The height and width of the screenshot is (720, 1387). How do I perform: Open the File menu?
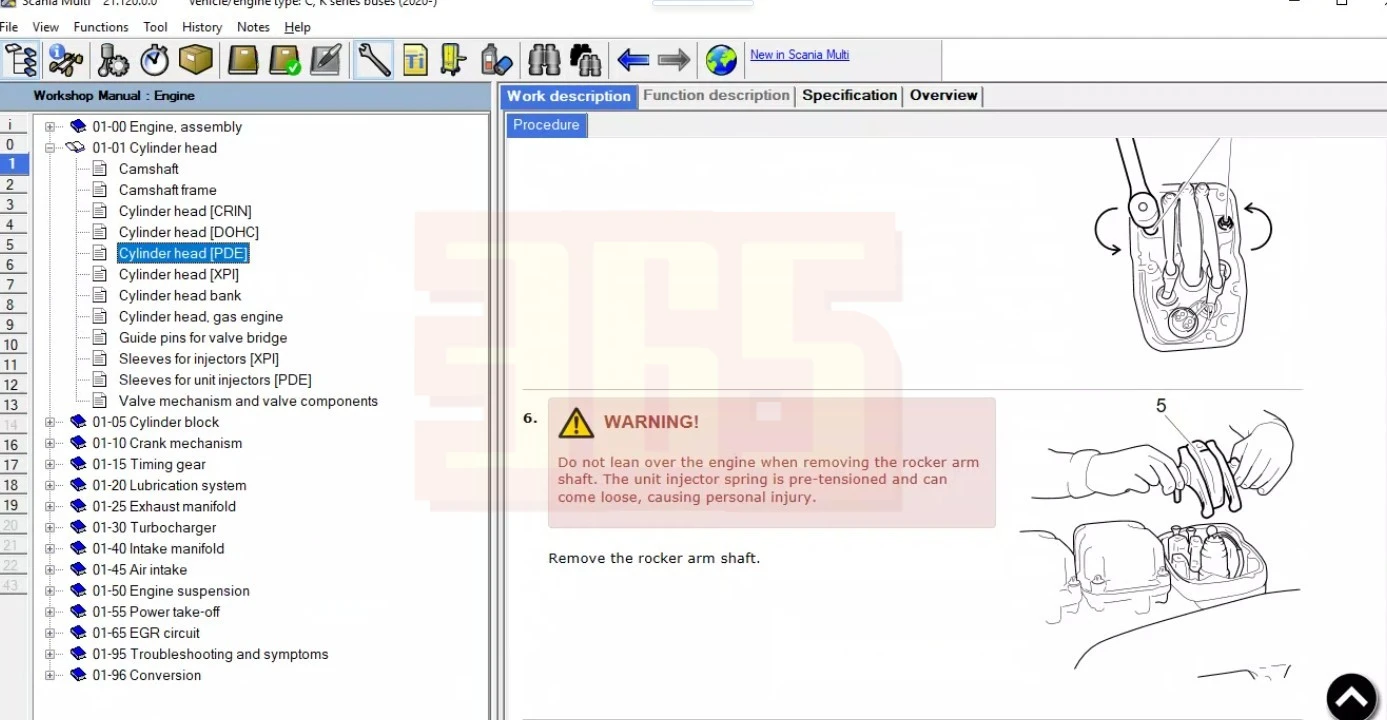9,27
